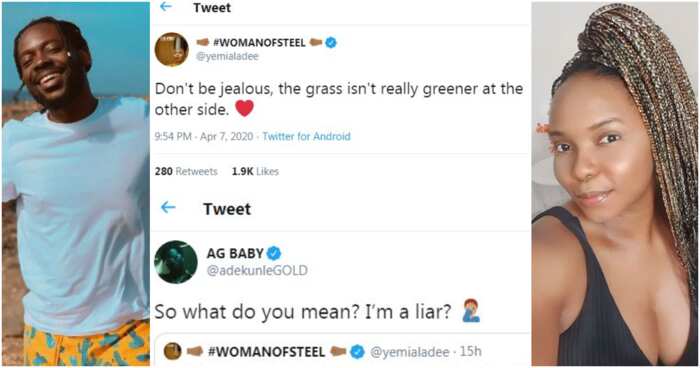The image size is (700, 368).
Task: Click the 9:54 PM - Apr 7, 2020 timestamp
Action: (204, 136)
